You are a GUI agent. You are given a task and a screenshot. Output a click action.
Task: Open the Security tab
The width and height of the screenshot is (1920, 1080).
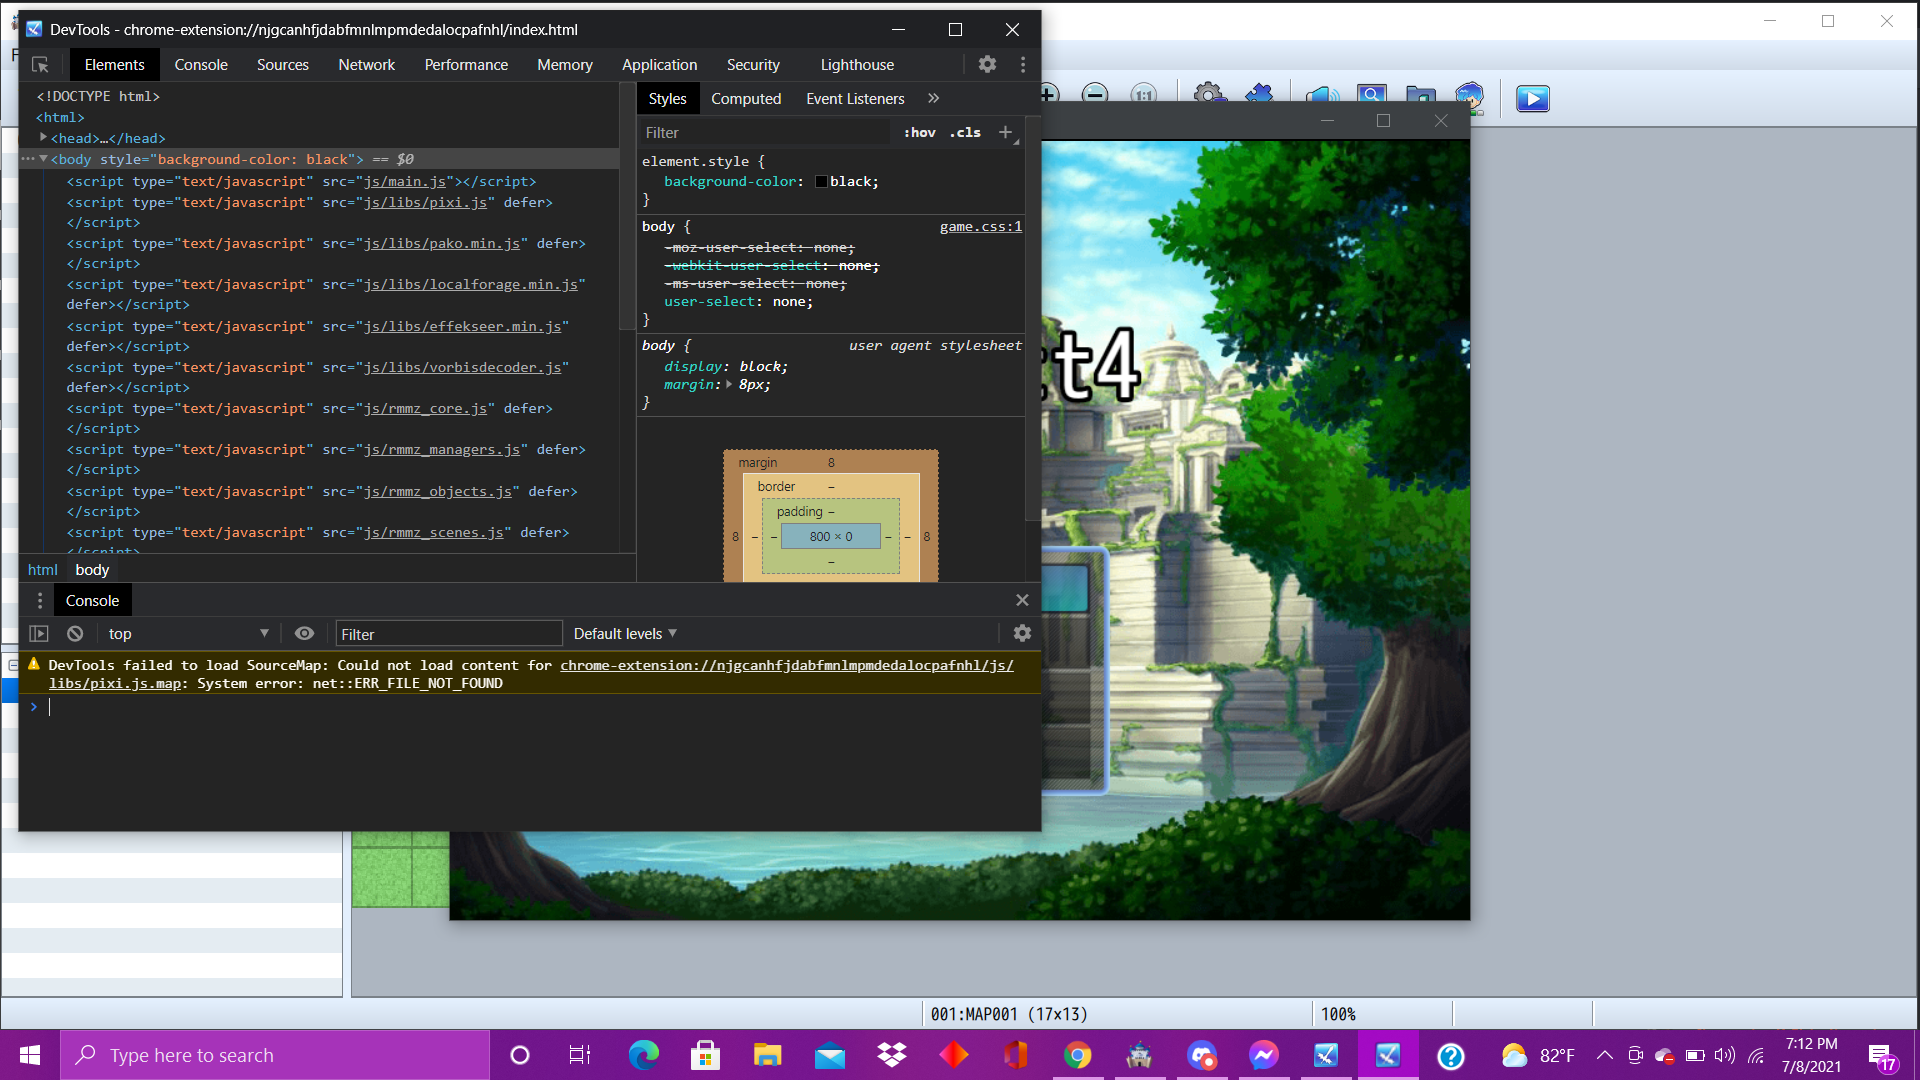(x=753, y=65)
